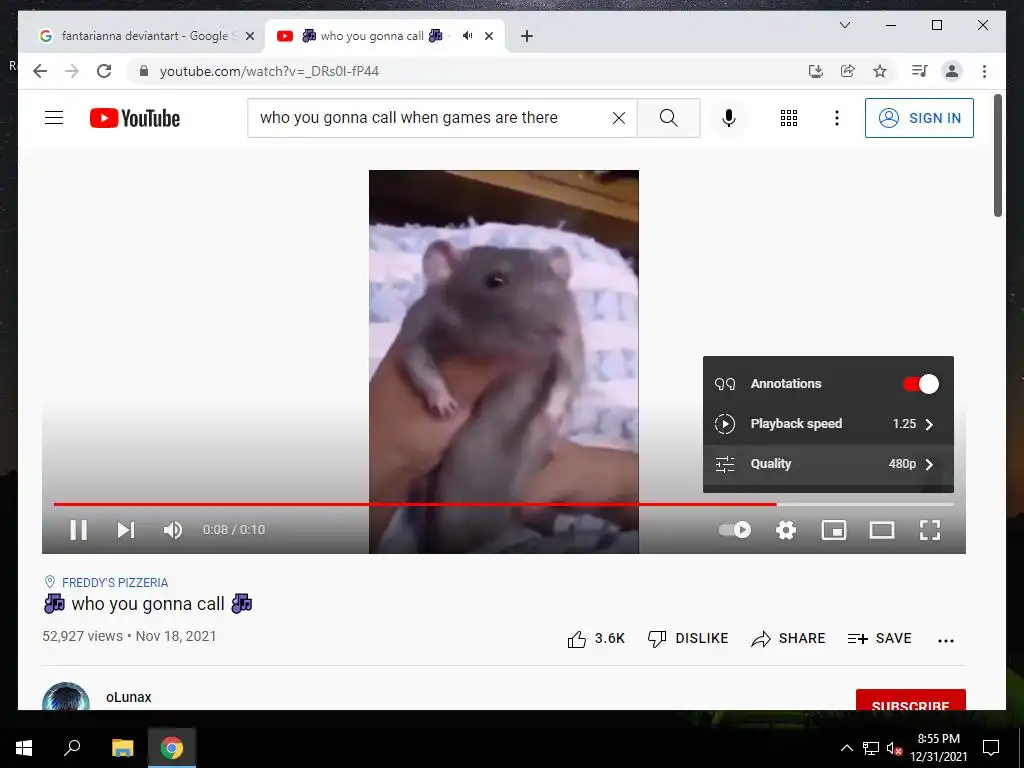This screenshot has width=1024, height=768.
Task: Click the DISLIKE button
Action: 688,639
